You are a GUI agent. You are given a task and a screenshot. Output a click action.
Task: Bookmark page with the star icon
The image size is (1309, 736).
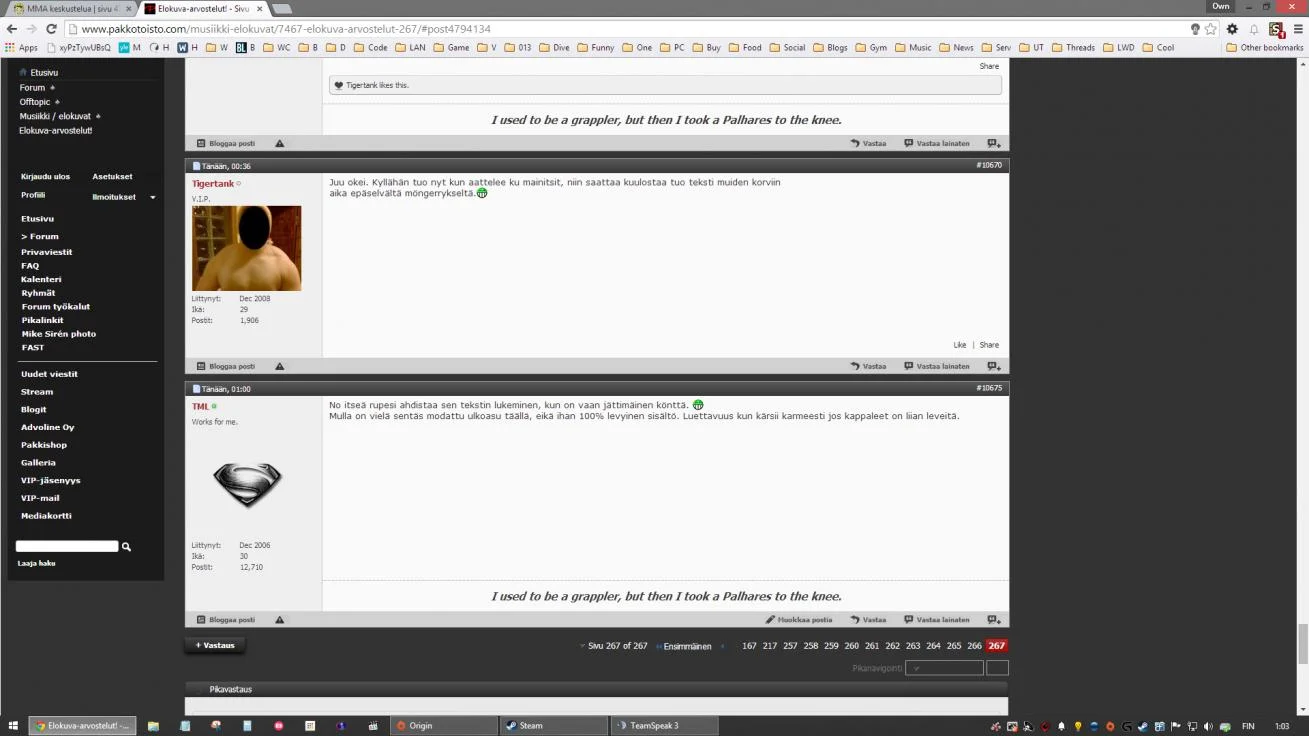(1211, 29)
